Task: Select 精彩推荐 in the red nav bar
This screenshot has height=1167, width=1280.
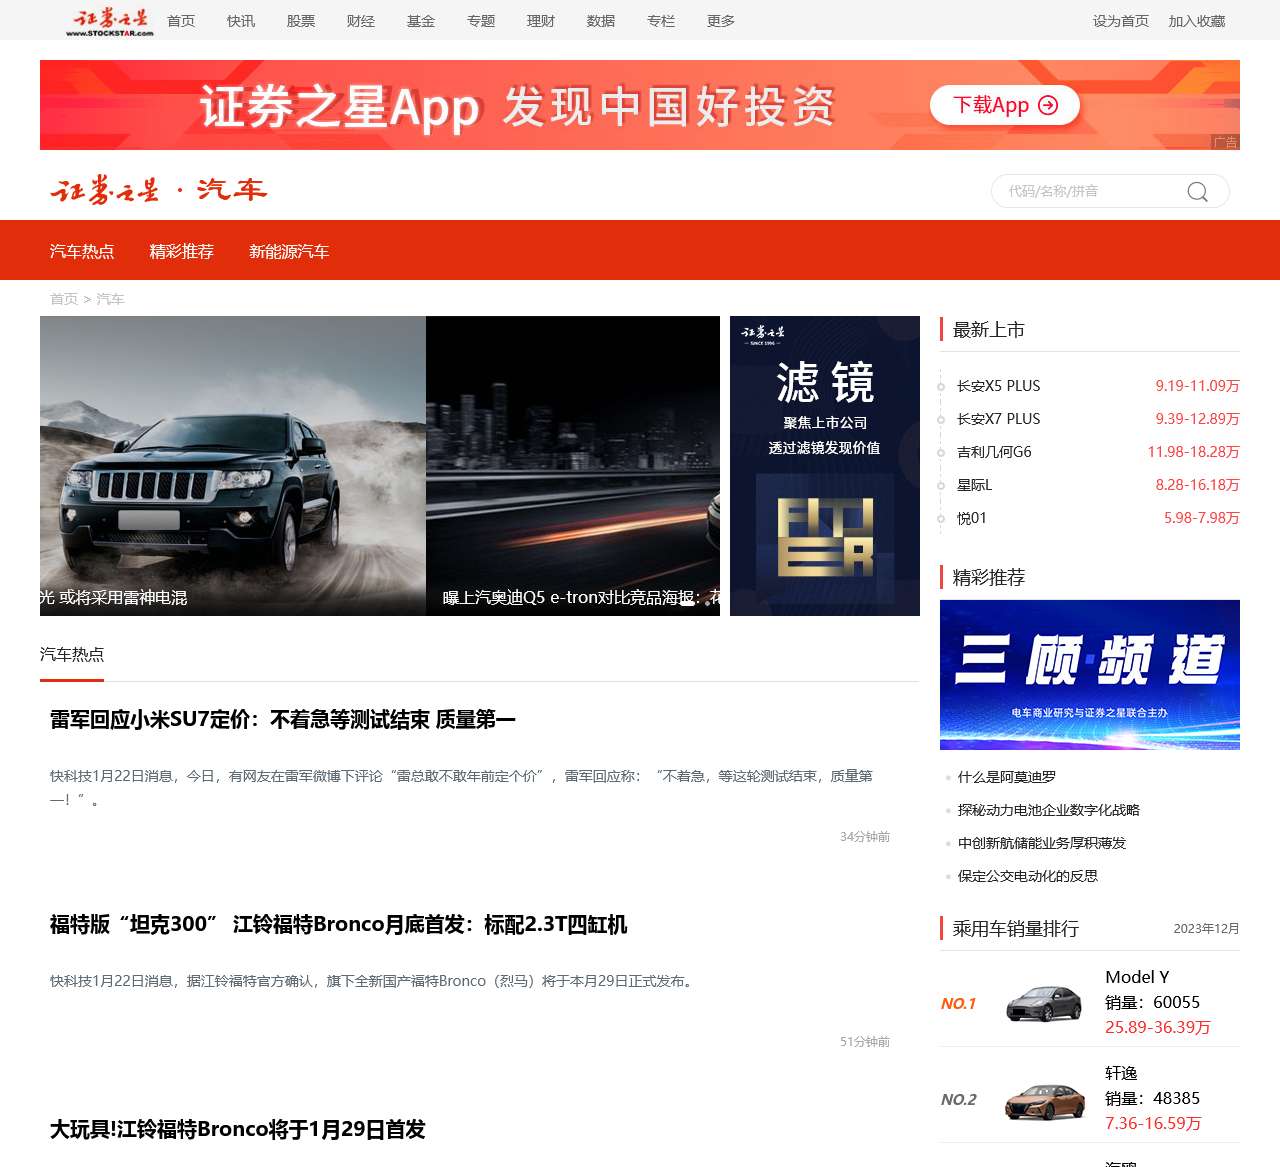Action: point(182,251)
